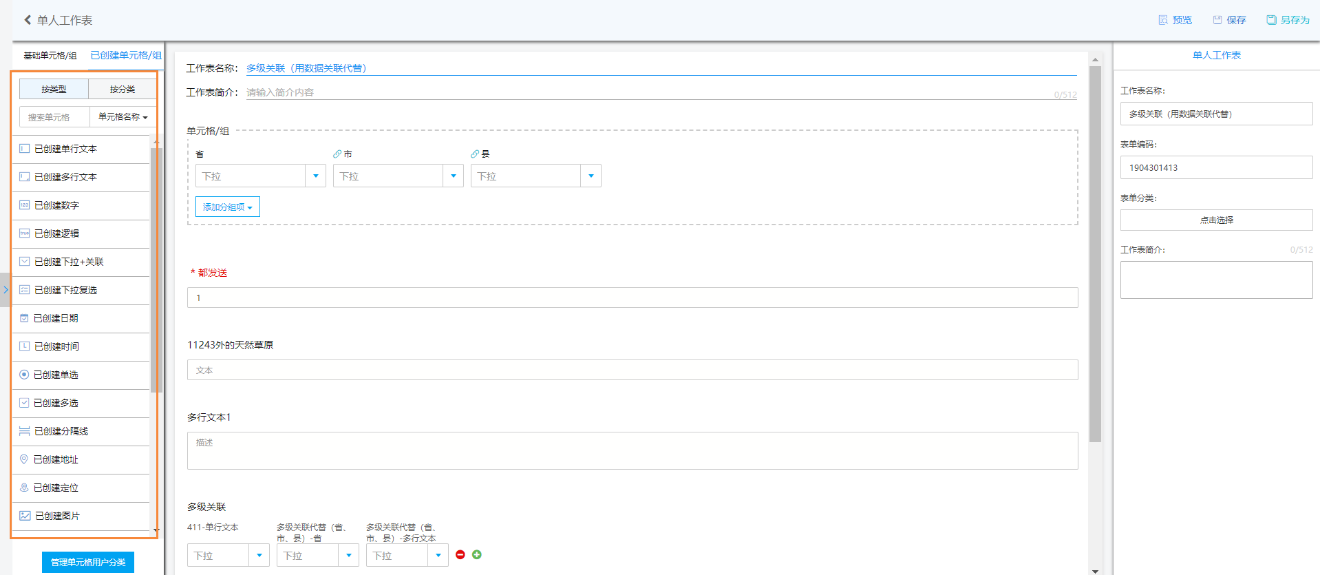Screen dimensions: 1320x575
Task: Click the 多级关联 section label
Action: click(x=207, y=507)
